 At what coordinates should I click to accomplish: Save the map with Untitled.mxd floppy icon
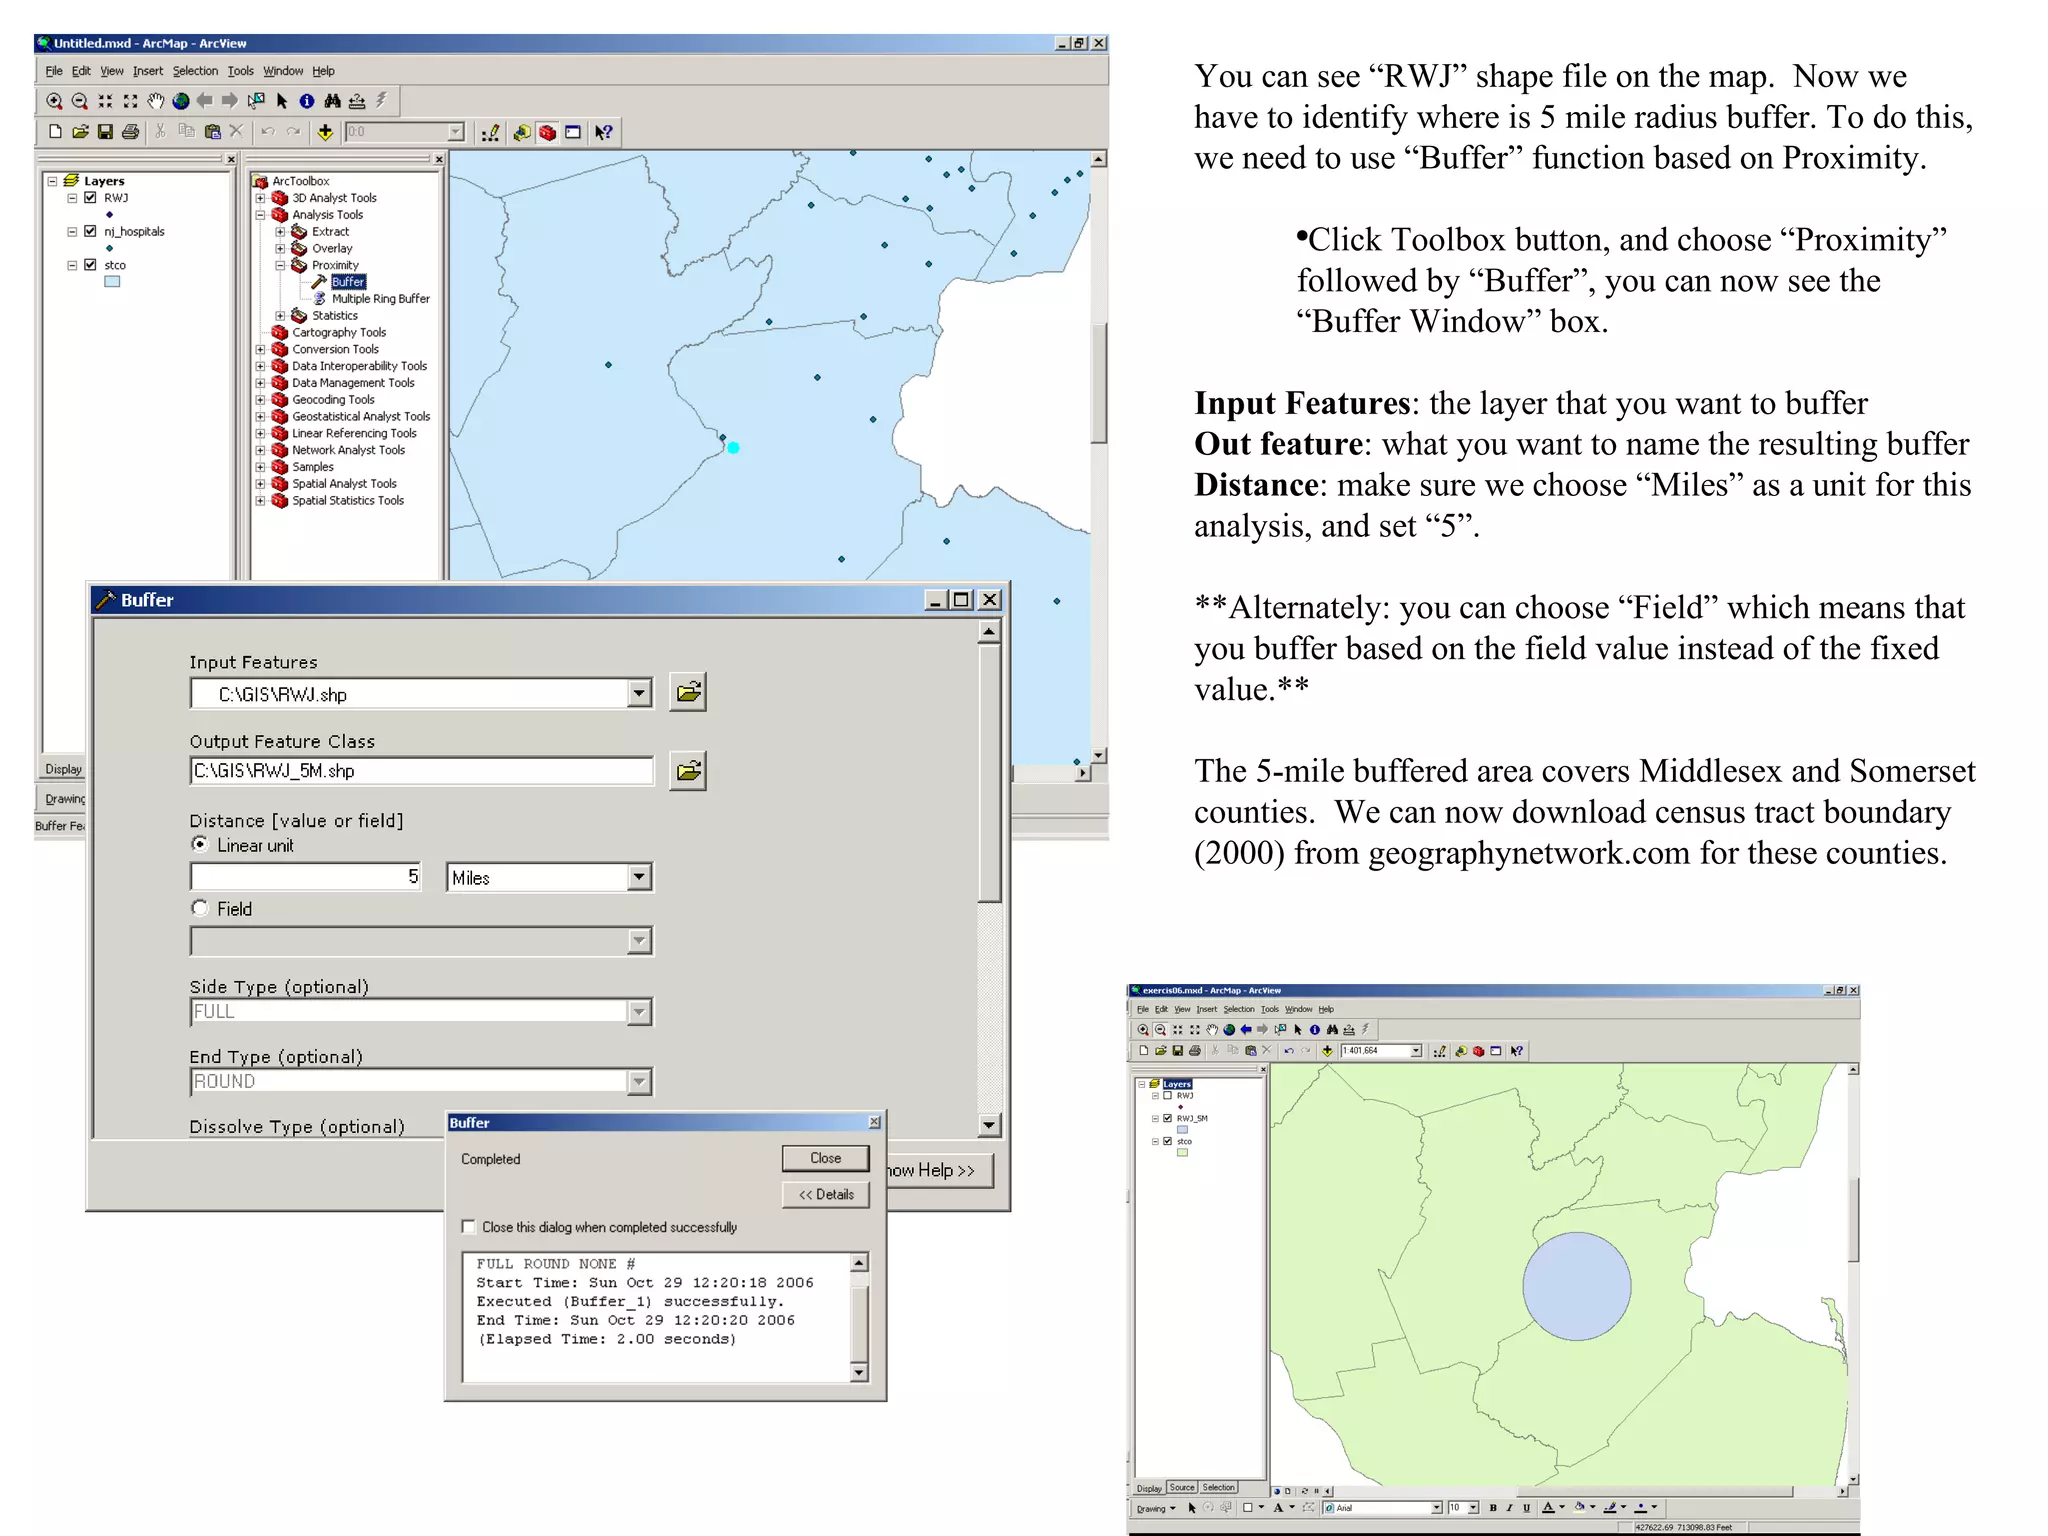[105, 132]
